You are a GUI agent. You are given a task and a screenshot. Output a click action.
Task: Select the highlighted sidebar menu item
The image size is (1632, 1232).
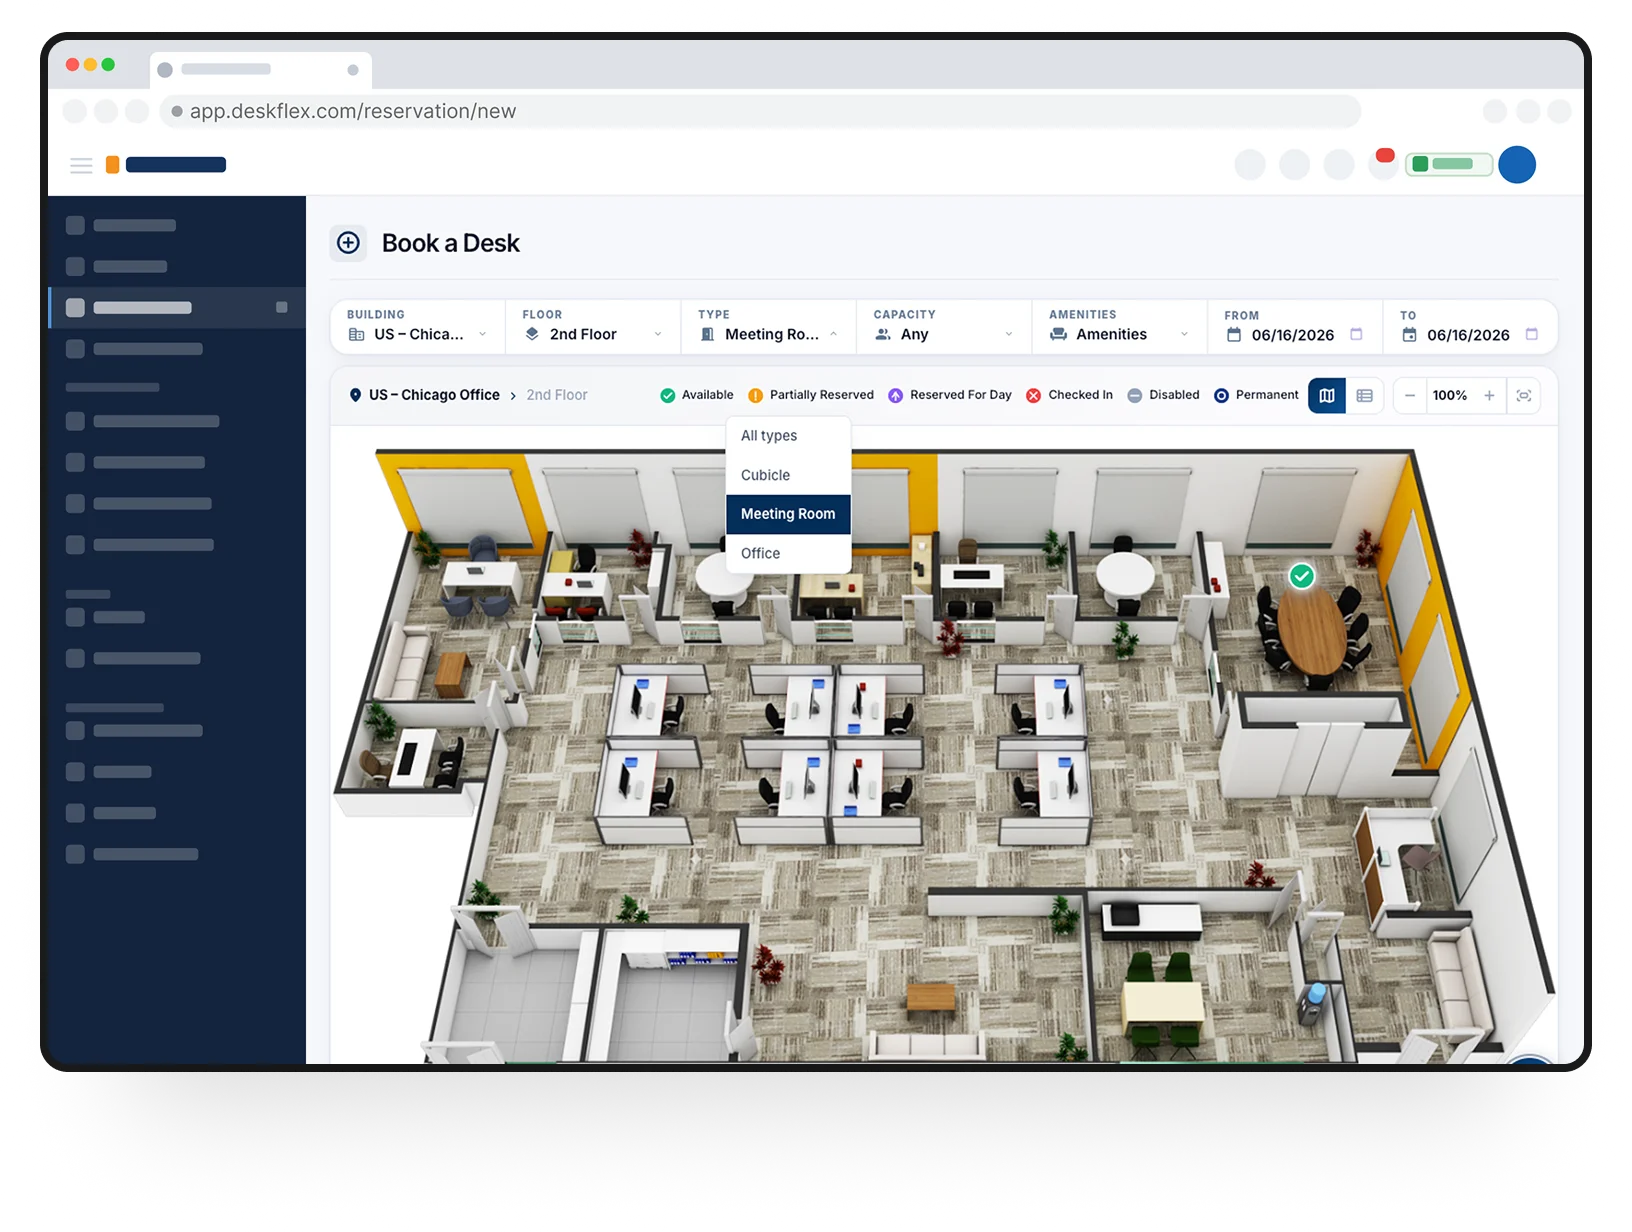point(177,307)
